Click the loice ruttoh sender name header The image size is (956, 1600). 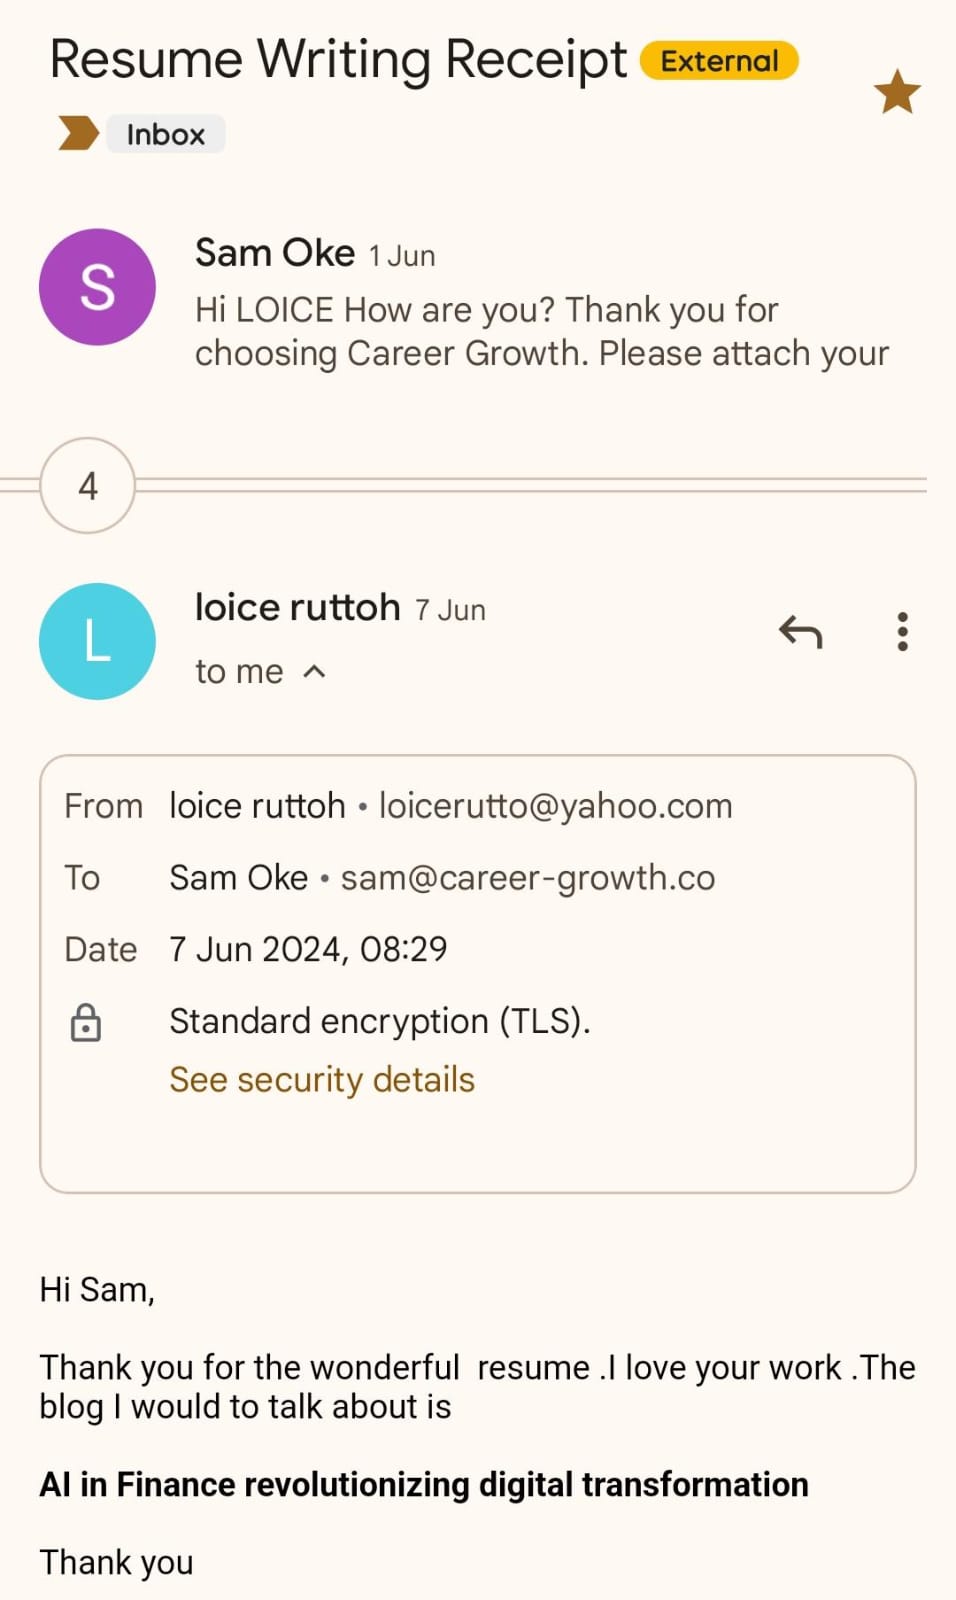click(297, 607)
